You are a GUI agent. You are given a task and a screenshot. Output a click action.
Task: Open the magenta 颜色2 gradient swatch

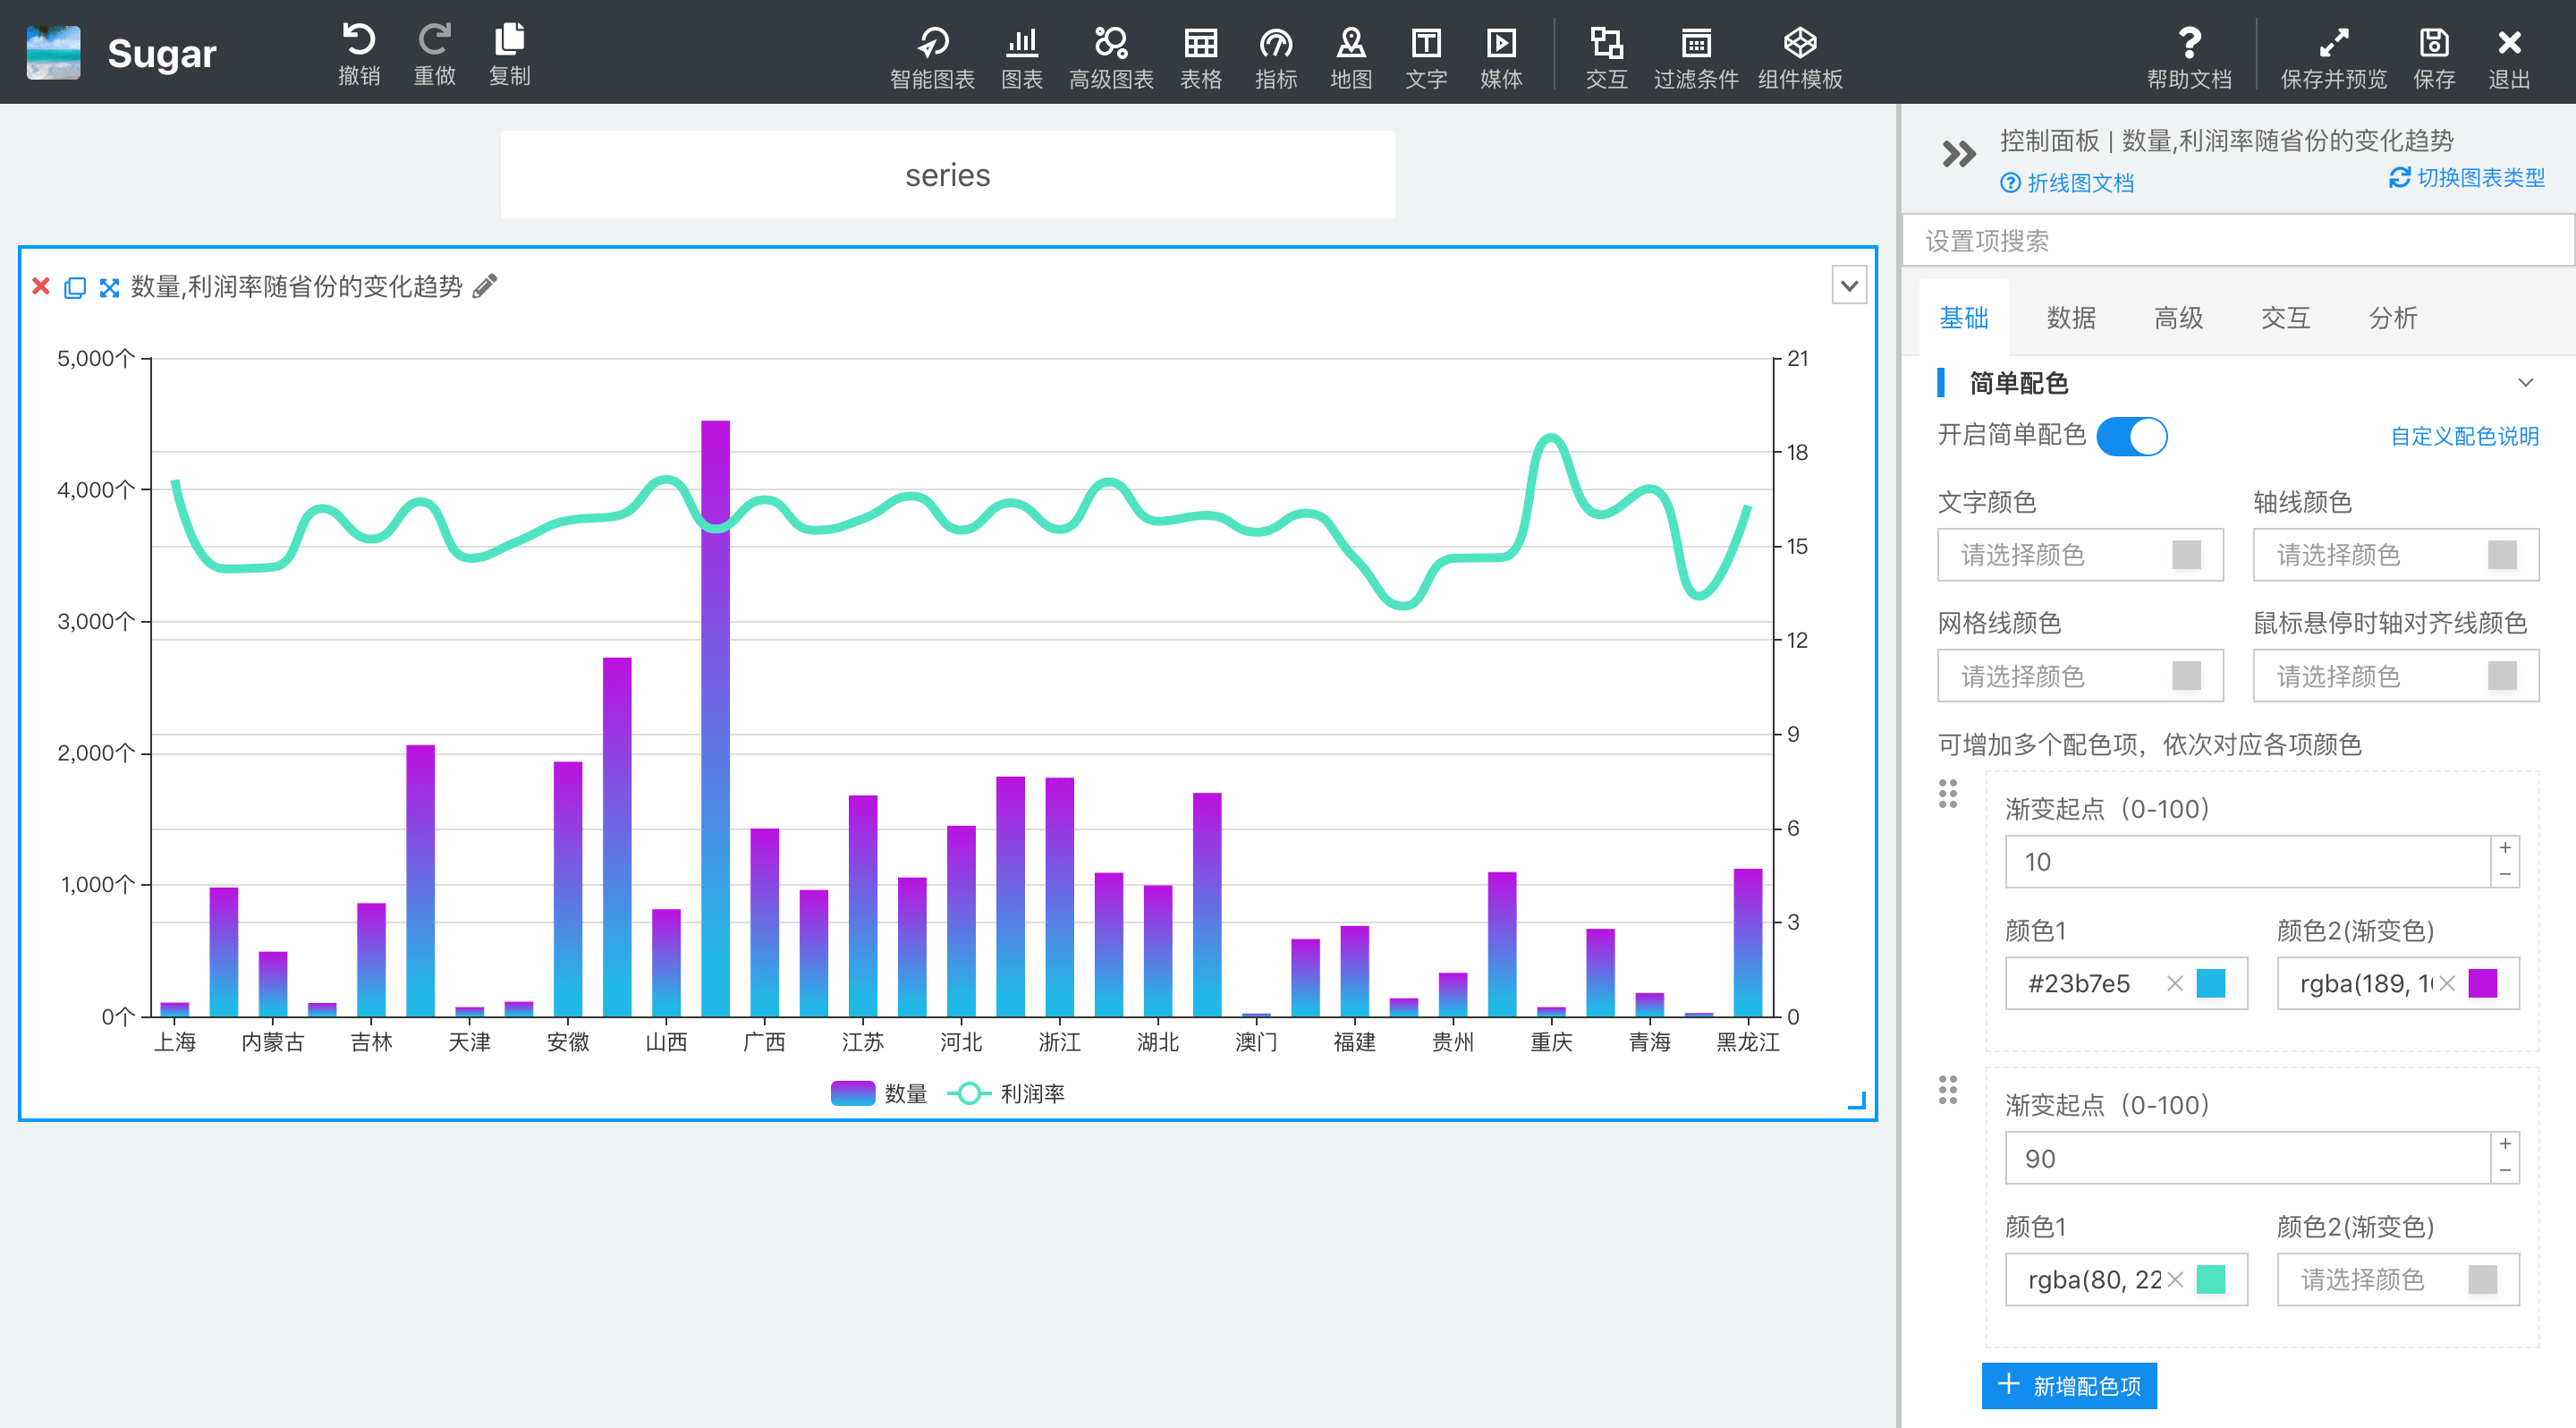pos(2483,983)
